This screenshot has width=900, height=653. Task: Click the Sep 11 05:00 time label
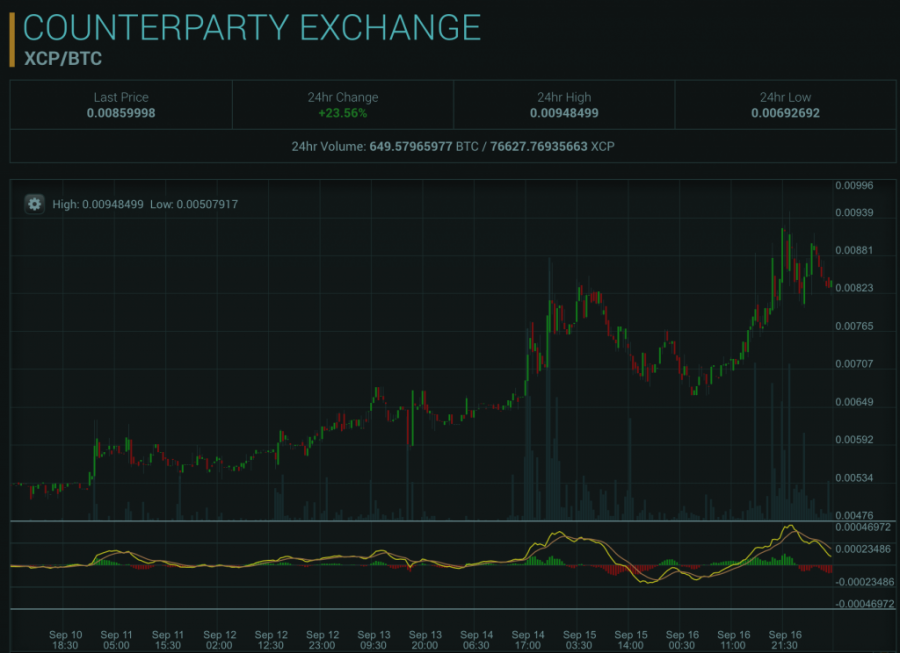[x=117, y=640]
